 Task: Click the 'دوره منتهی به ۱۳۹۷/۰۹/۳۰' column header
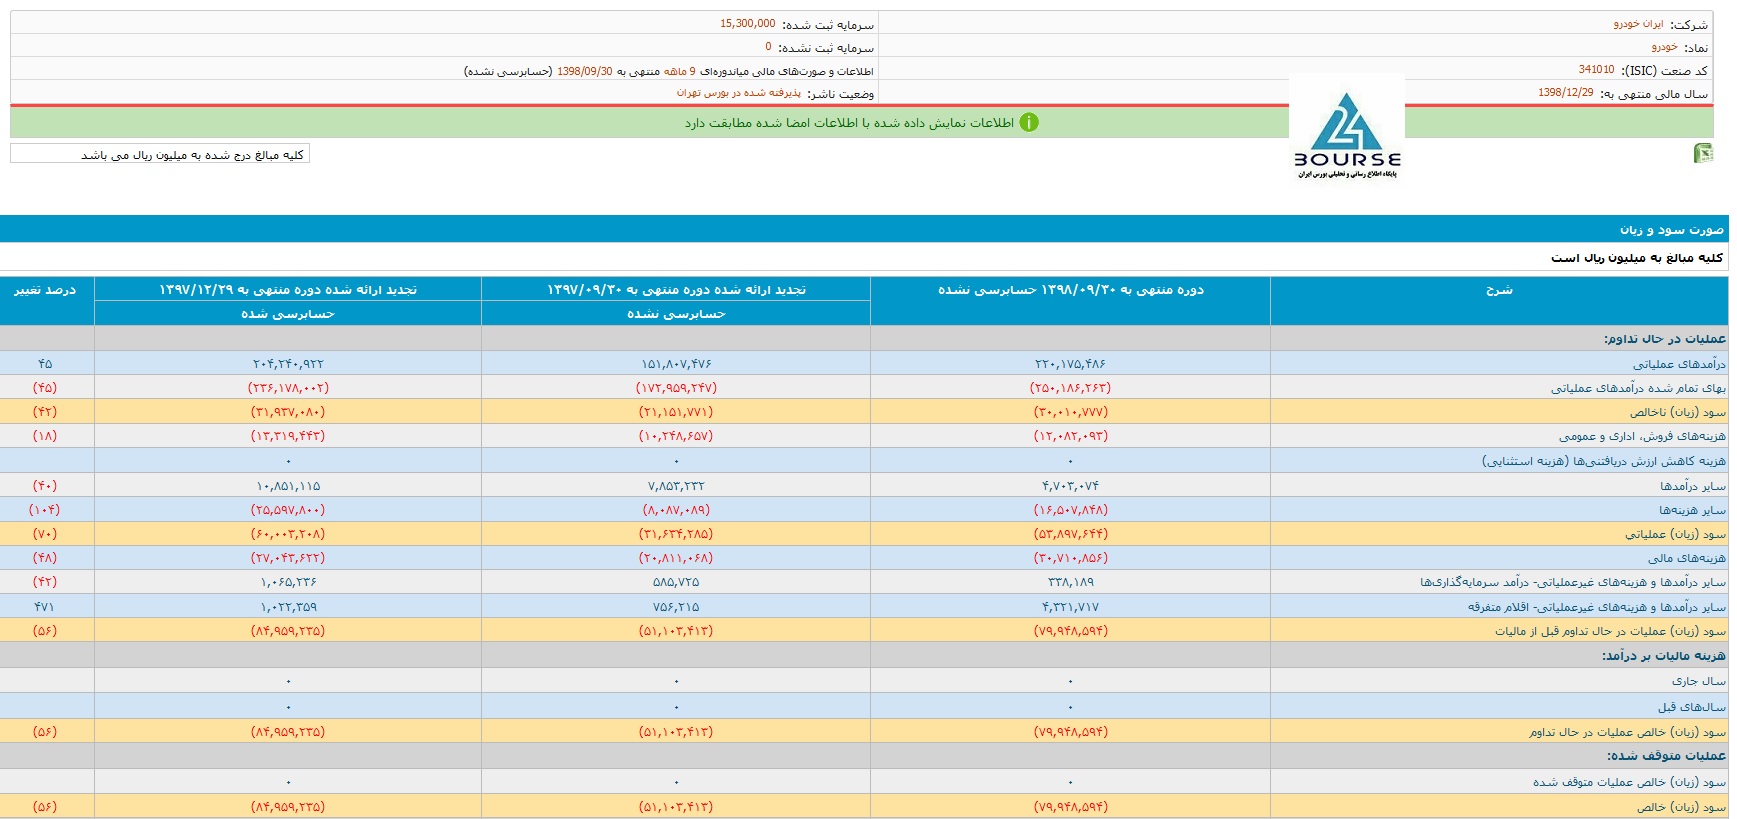[676, 290]
